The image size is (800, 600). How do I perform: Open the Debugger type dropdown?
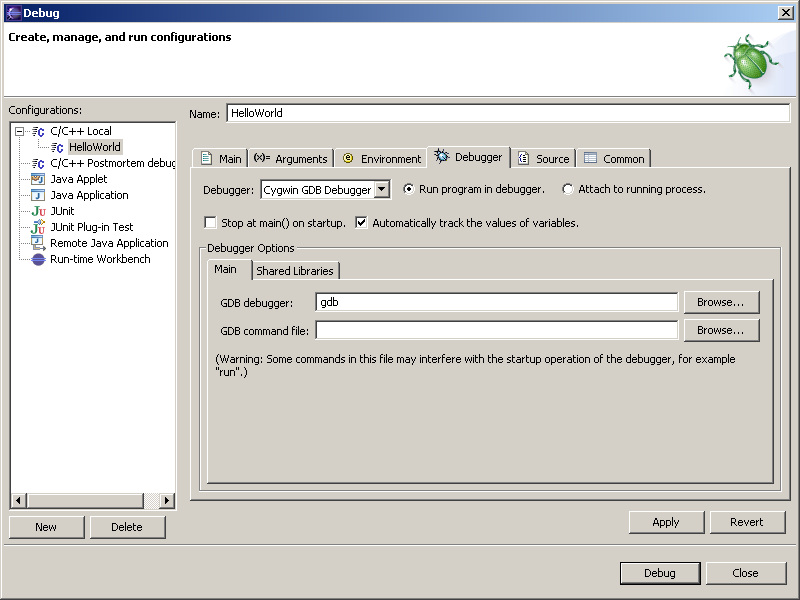[381, 190]
